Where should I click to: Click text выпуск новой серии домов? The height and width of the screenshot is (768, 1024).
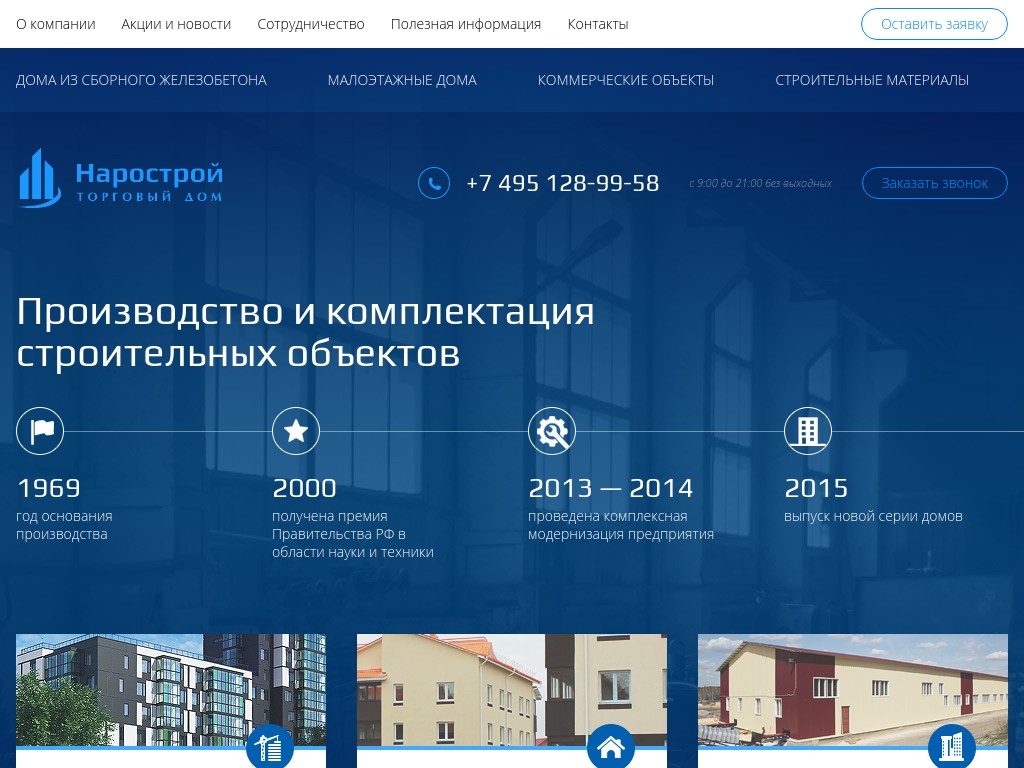(874, 516)
